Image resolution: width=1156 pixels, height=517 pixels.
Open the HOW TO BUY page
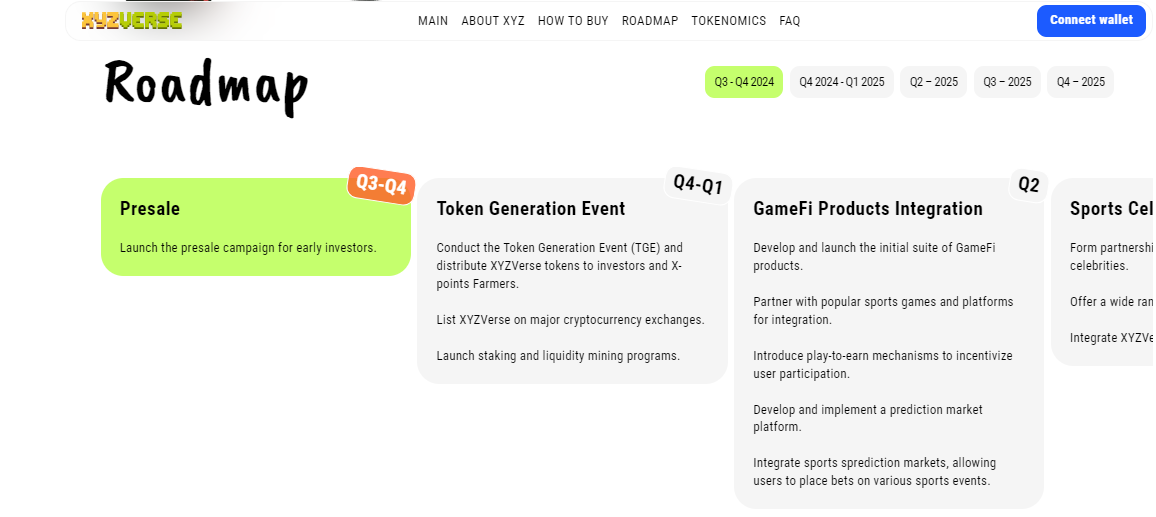tap(573, 21)
